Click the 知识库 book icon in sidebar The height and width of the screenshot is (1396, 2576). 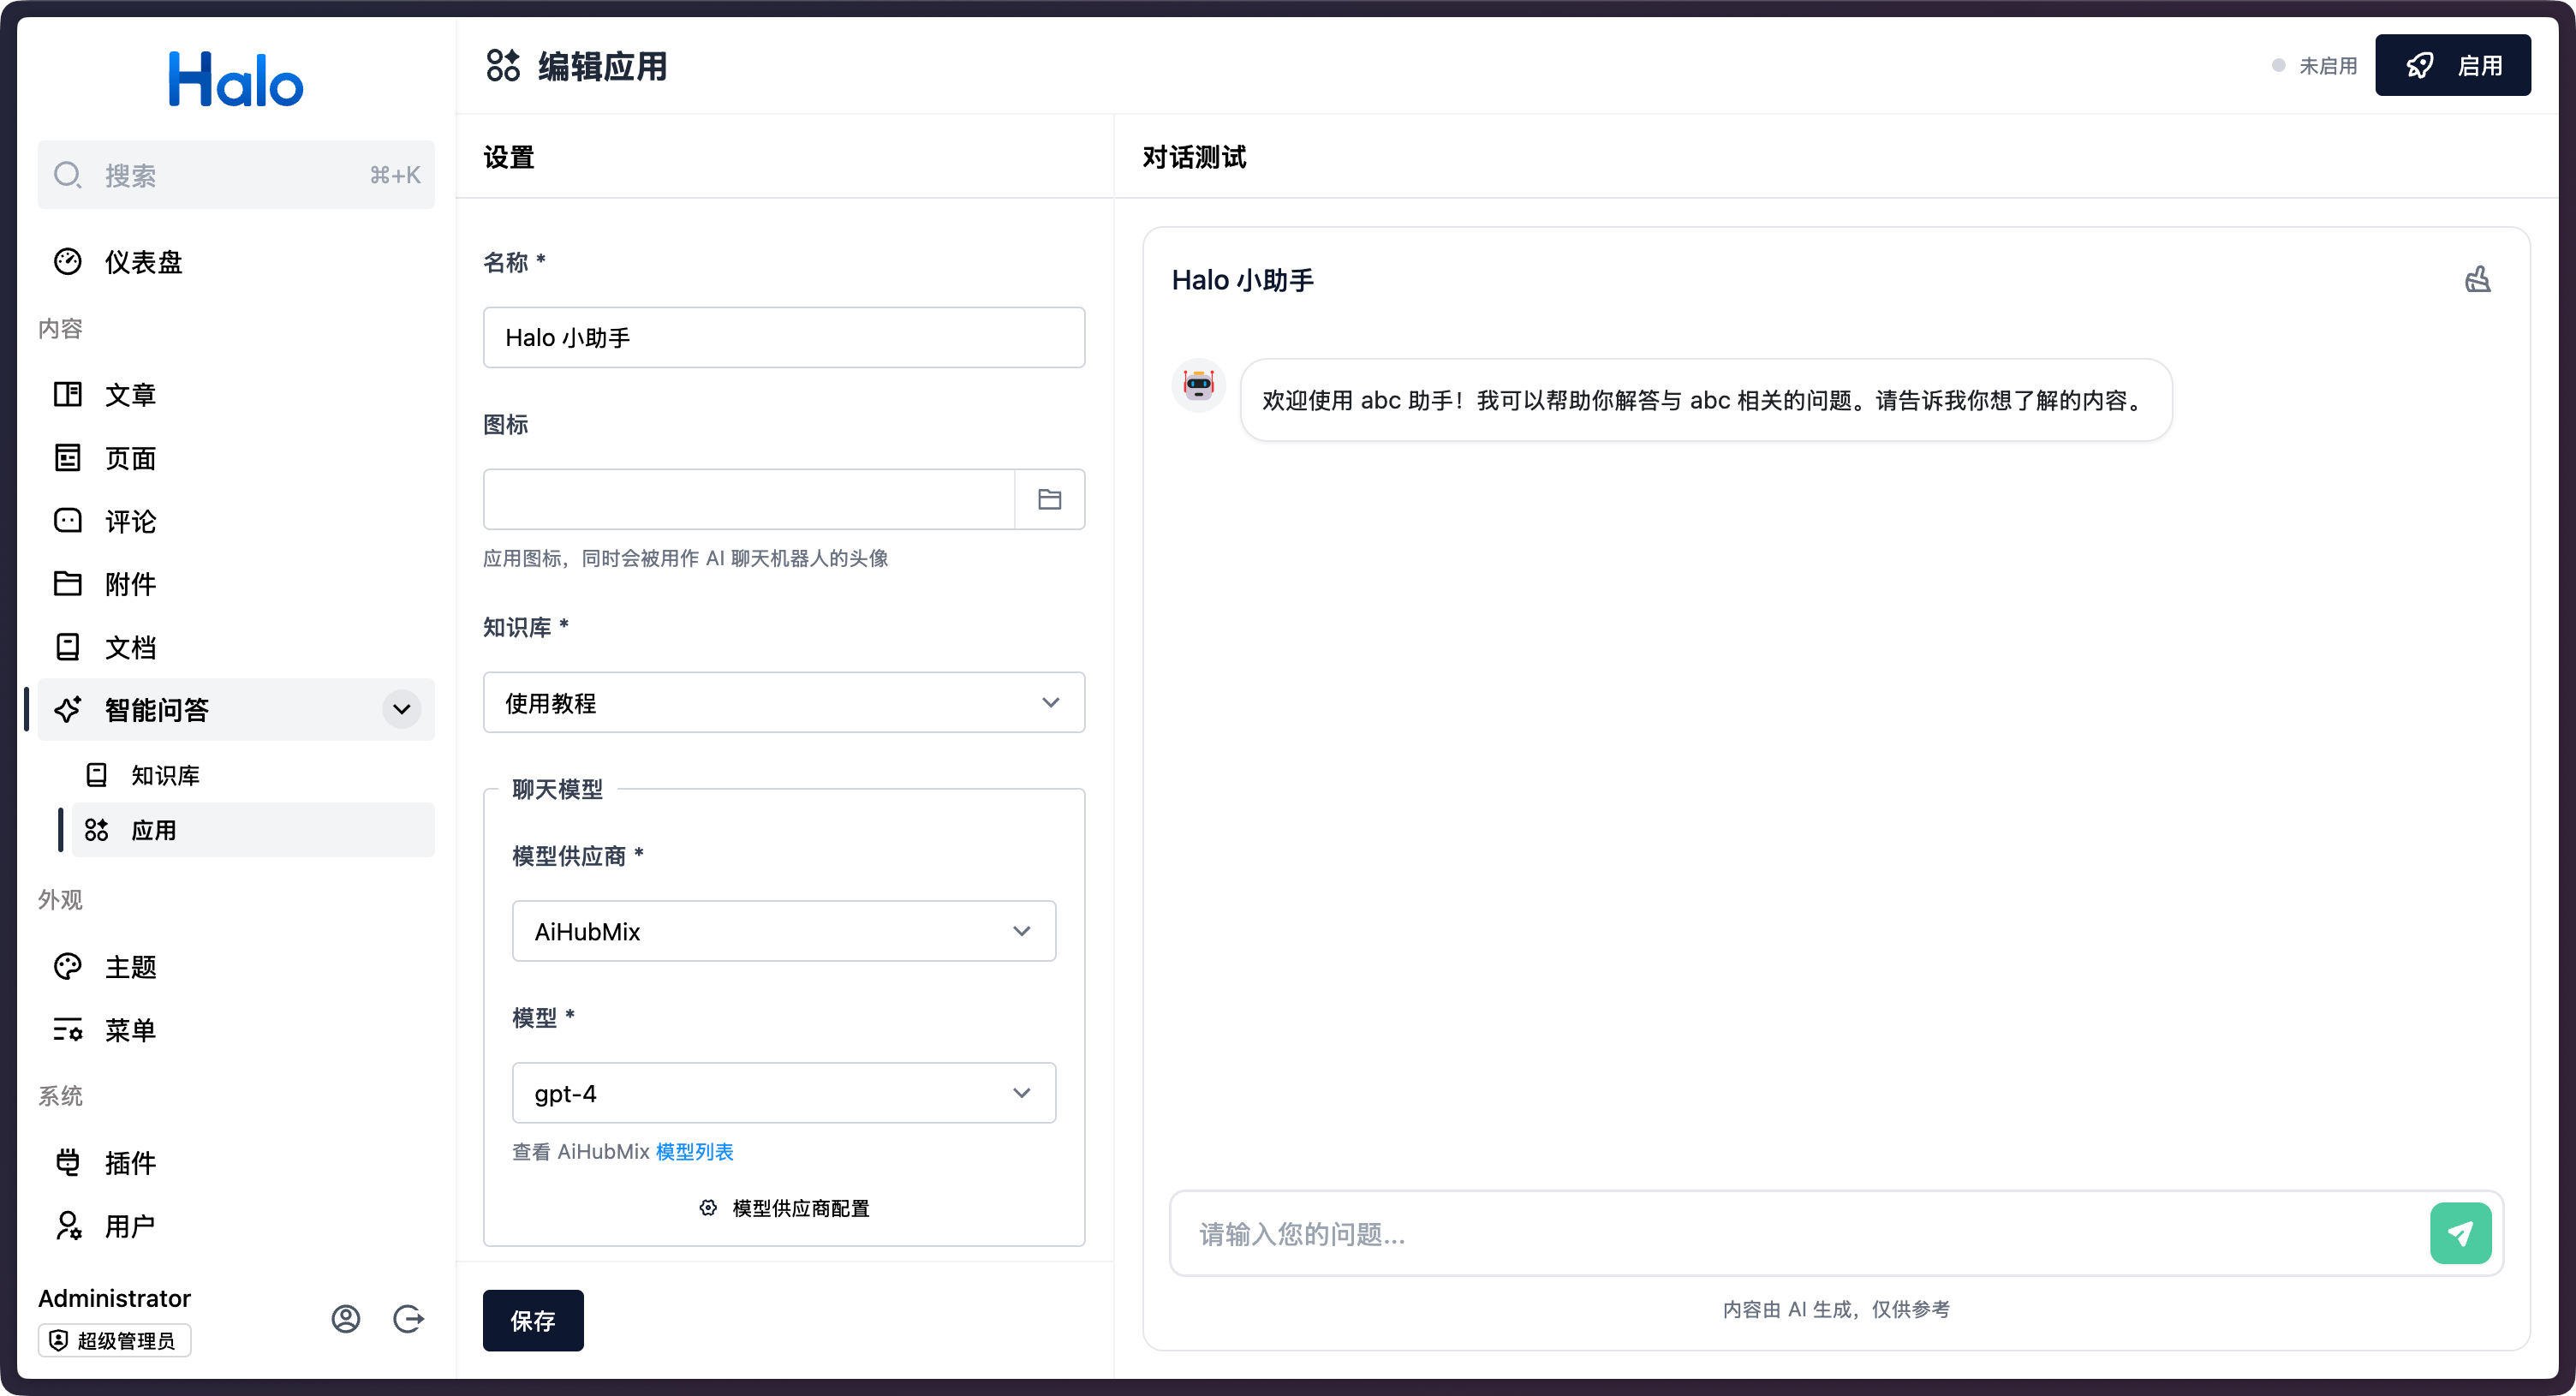96,775
